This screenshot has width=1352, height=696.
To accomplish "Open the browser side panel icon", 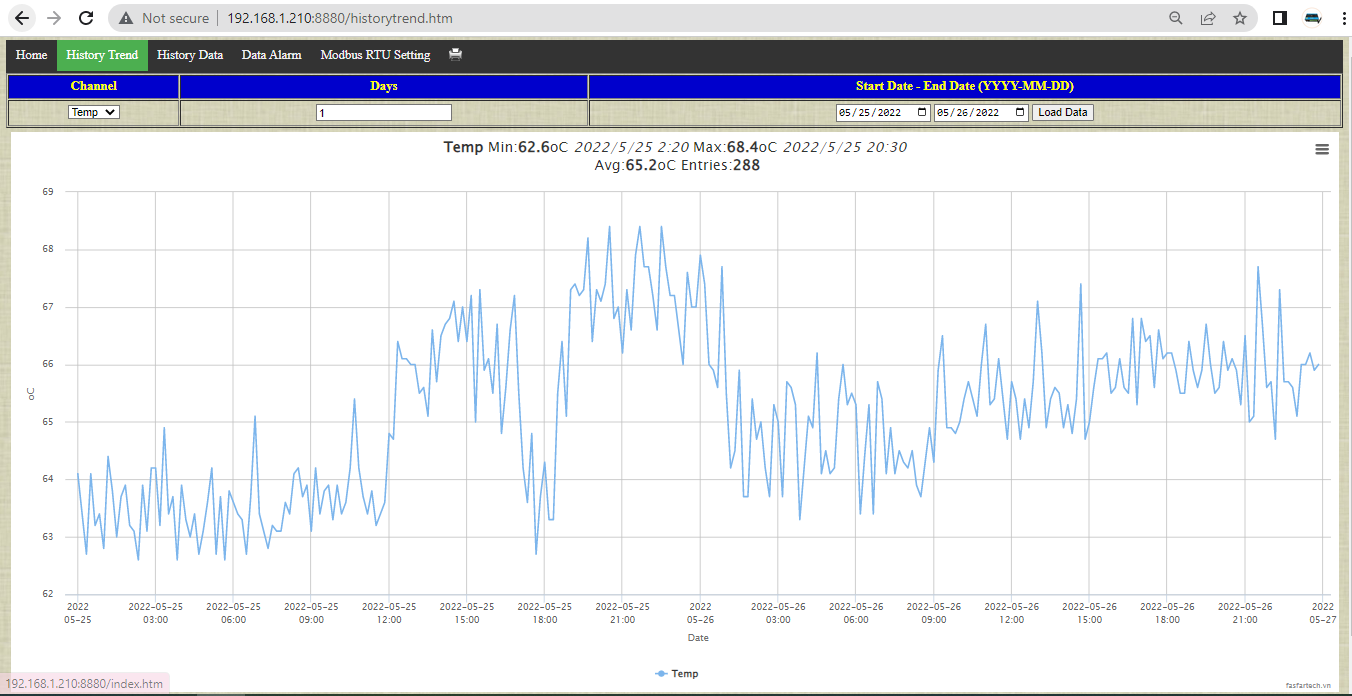I will pos(1279,18).
